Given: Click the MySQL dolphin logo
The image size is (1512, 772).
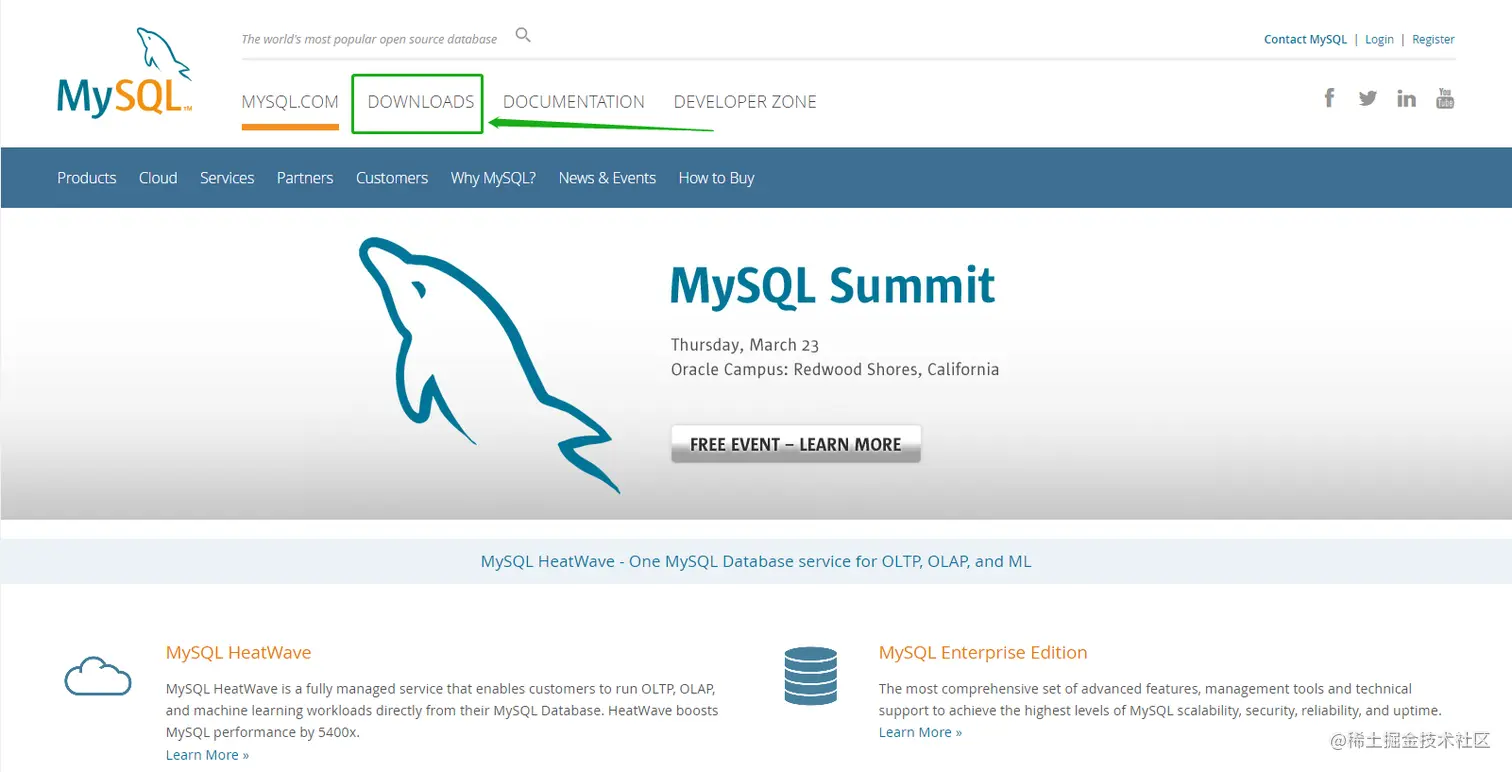Looking at the screenshot, I should point(124,72).
